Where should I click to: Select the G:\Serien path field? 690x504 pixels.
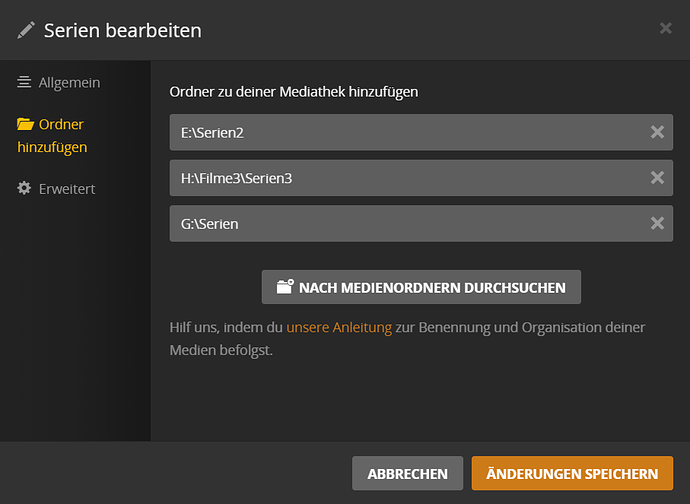(421, 223)
